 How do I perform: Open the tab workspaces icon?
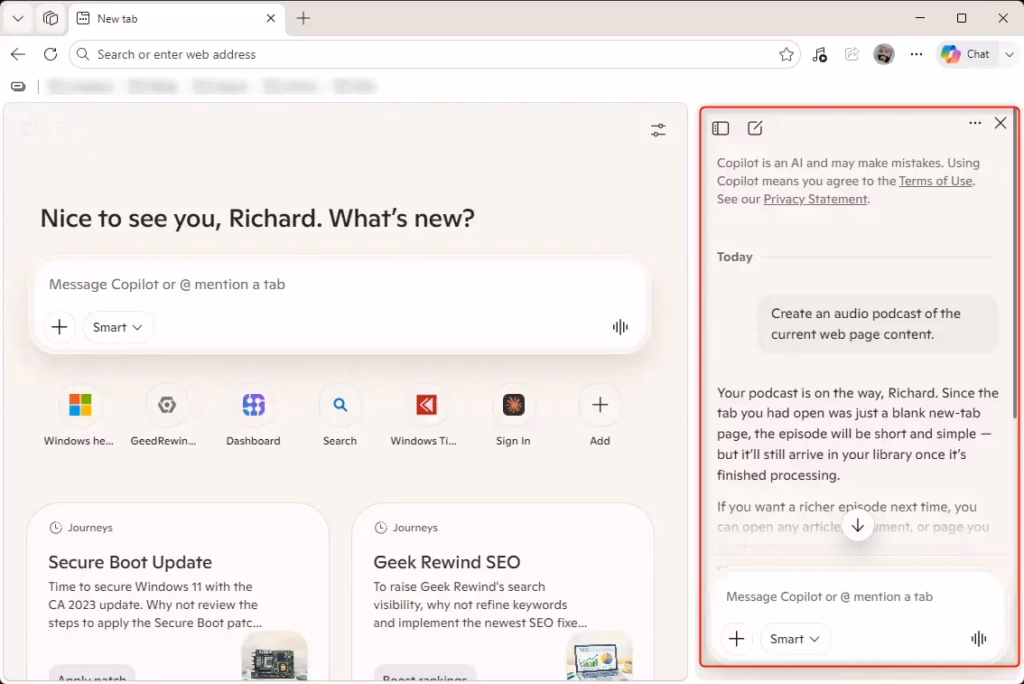(x=50, y=18)
